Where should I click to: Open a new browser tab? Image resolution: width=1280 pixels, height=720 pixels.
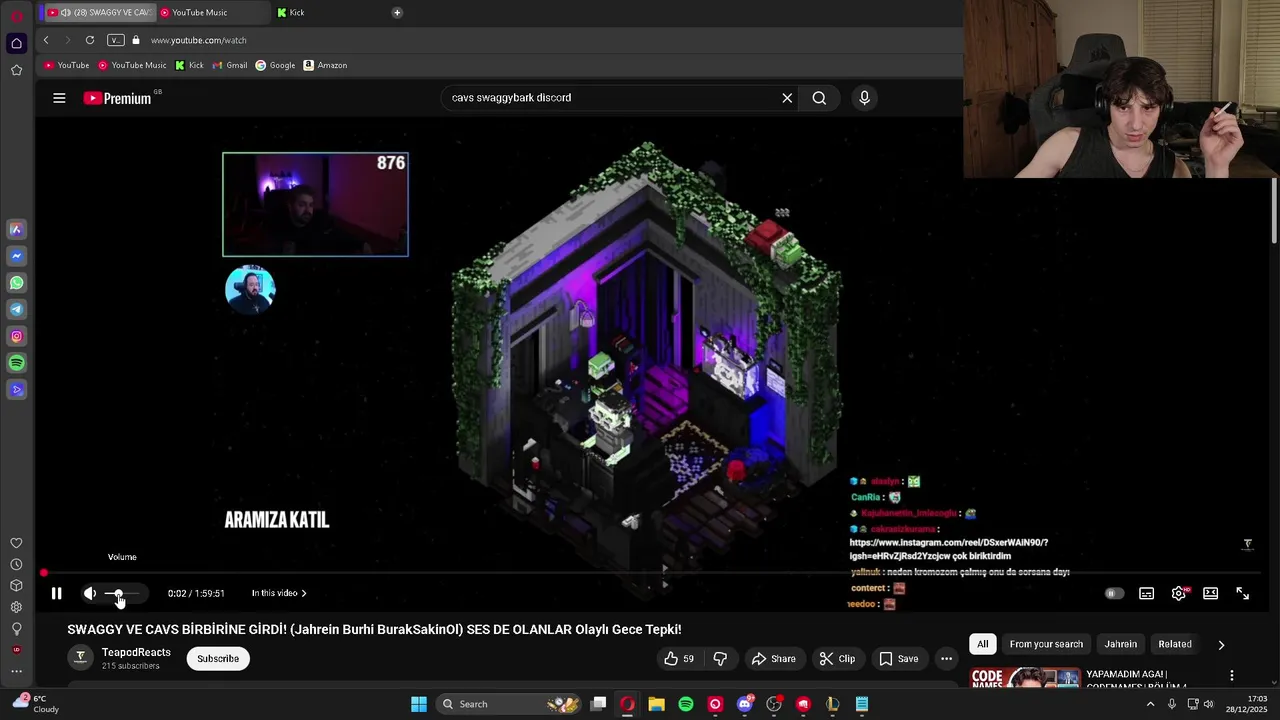(397, 12)
